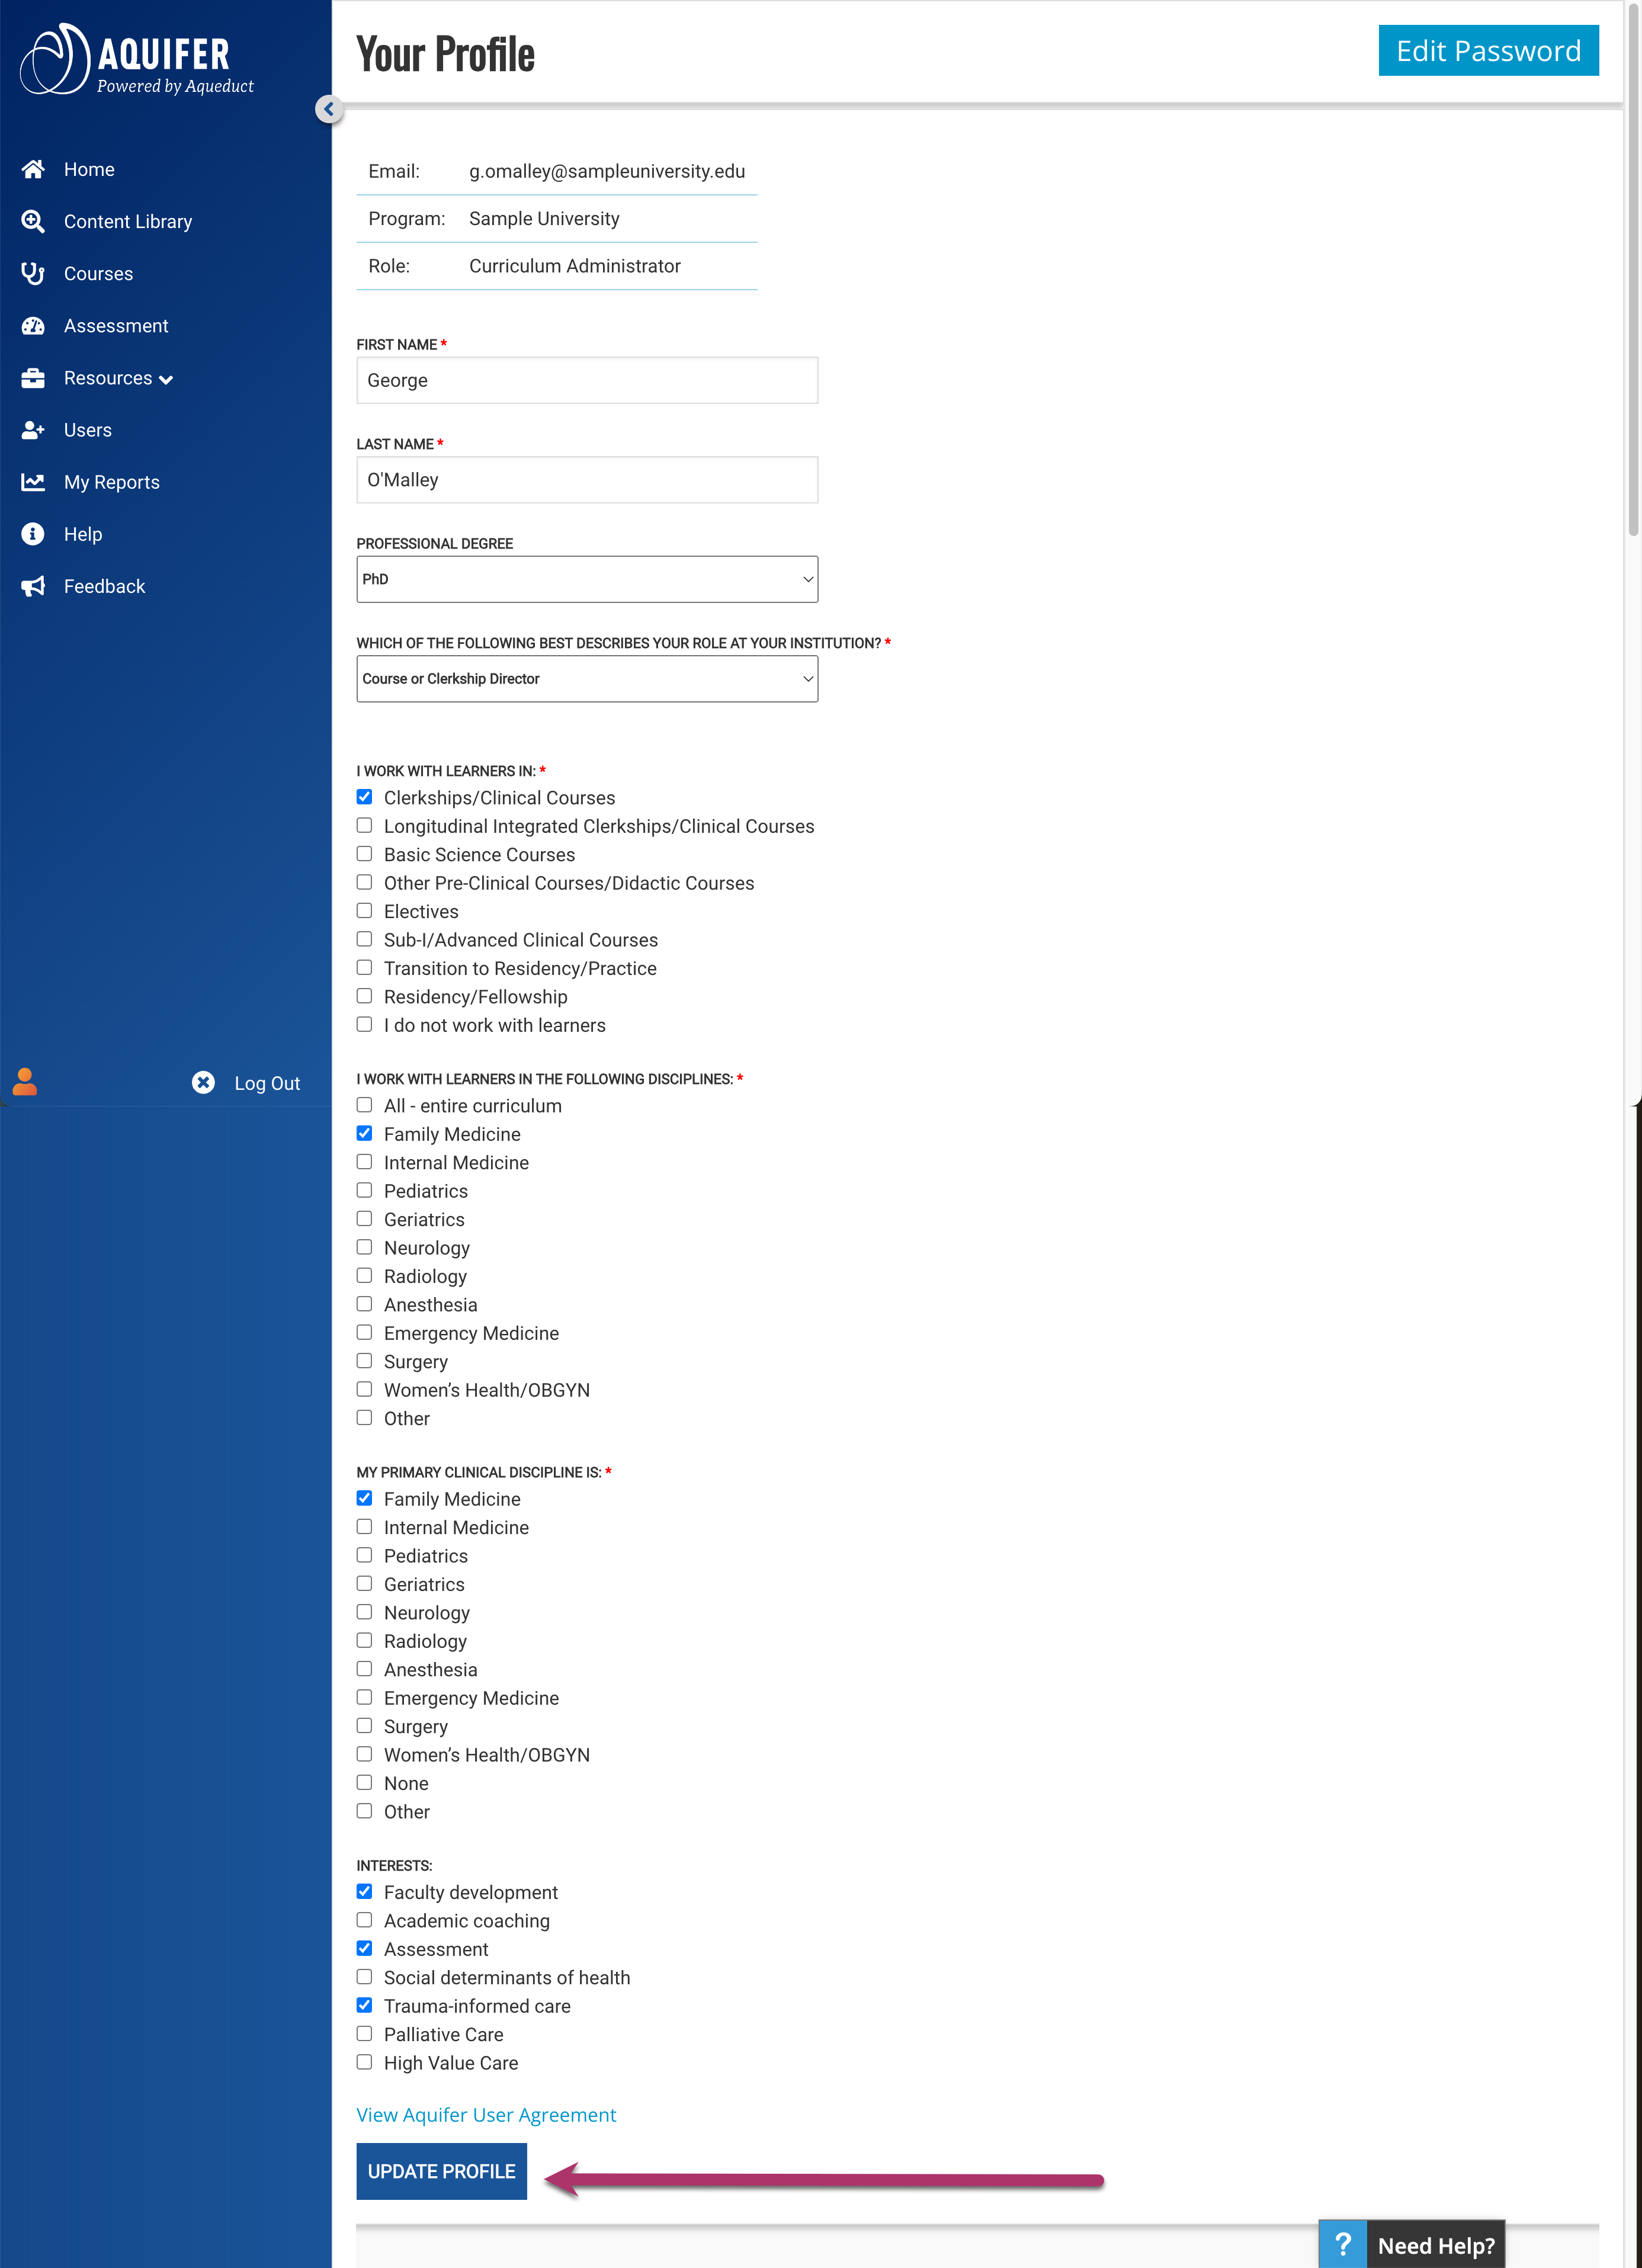
Task: Click the Courses stethoscope icon
Action: pyautogui.click(x=33, y=273)
